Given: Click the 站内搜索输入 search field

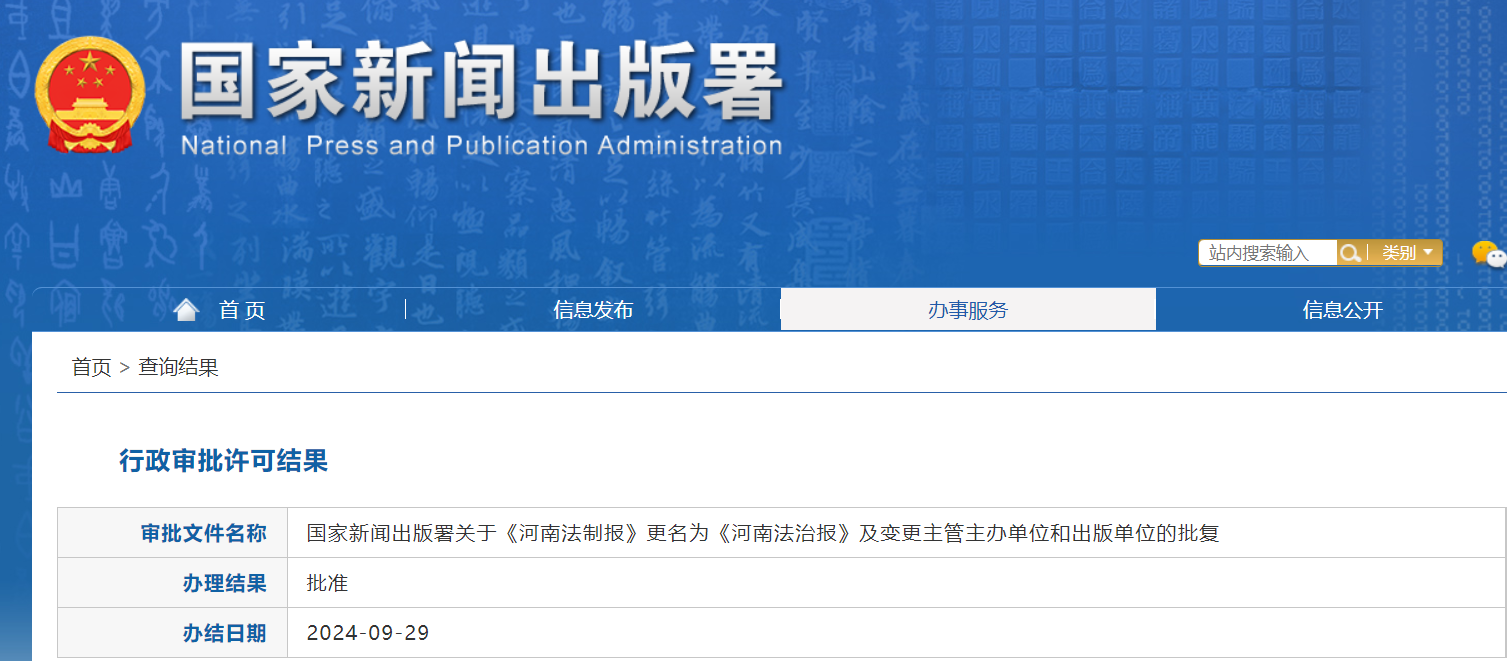Looking at the screenshot, I should pos(1269,253).
